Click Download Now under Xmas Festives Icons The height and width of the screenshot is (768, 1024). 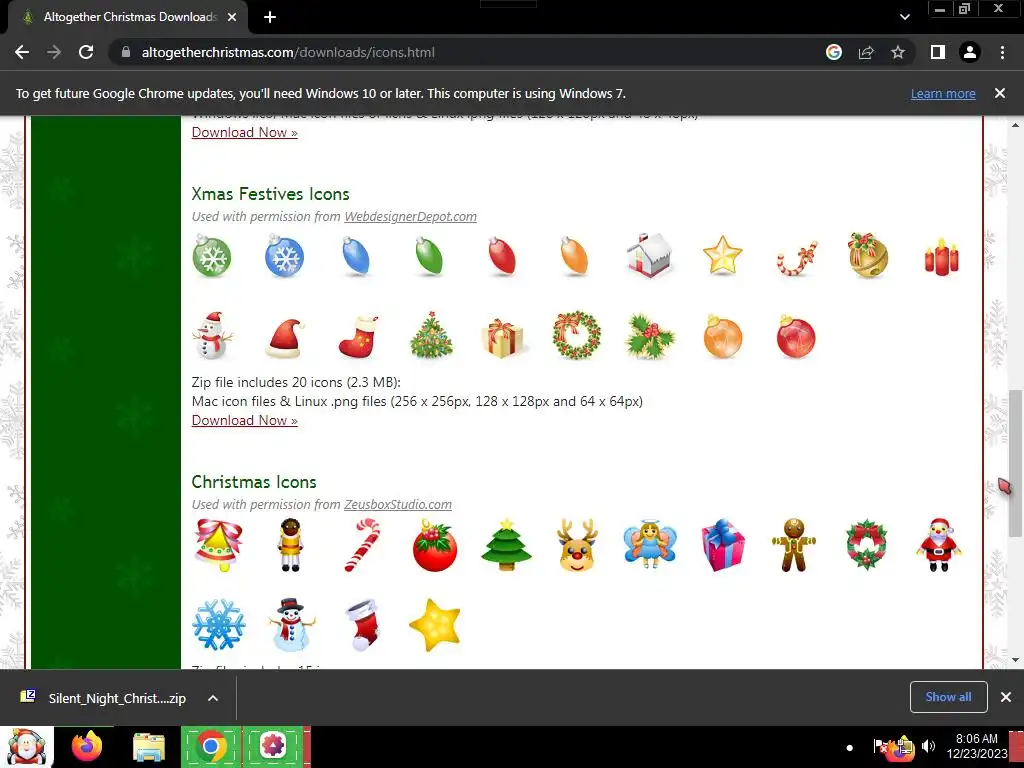(244, 421)
